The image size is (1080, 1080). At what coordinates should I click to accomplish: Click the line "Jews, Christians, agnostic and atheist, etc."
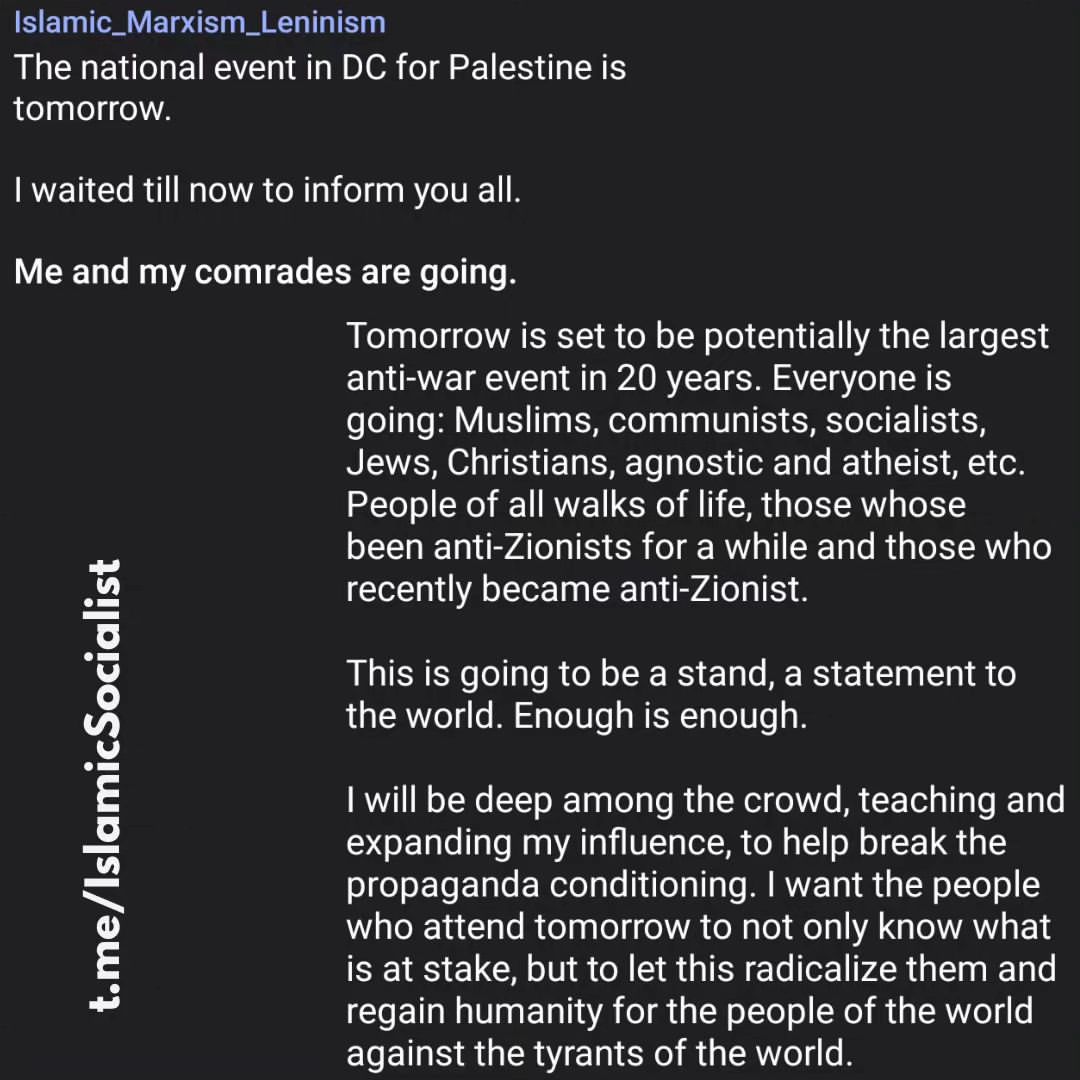point(685,462)
